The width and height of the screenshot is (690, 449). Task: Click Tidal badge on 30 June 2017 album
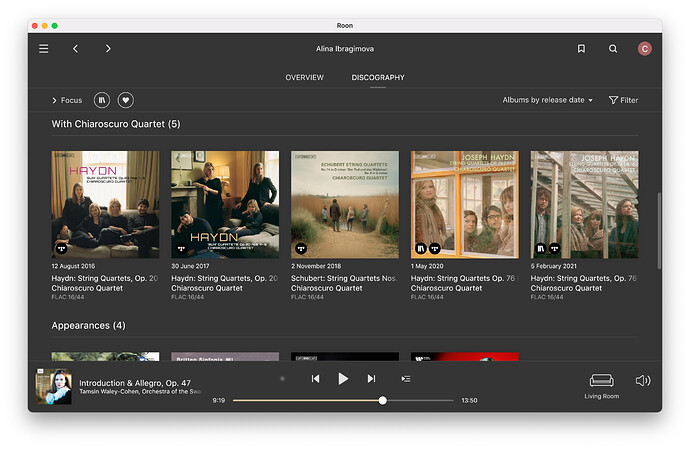[181, 249]
